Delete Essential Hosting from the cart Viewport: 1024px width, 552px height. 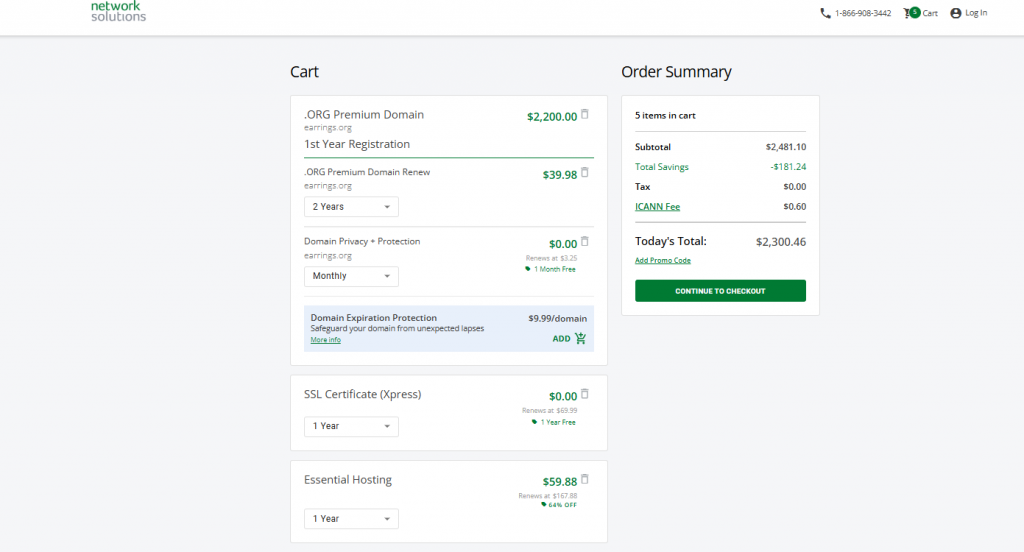[x=585, y=479]
